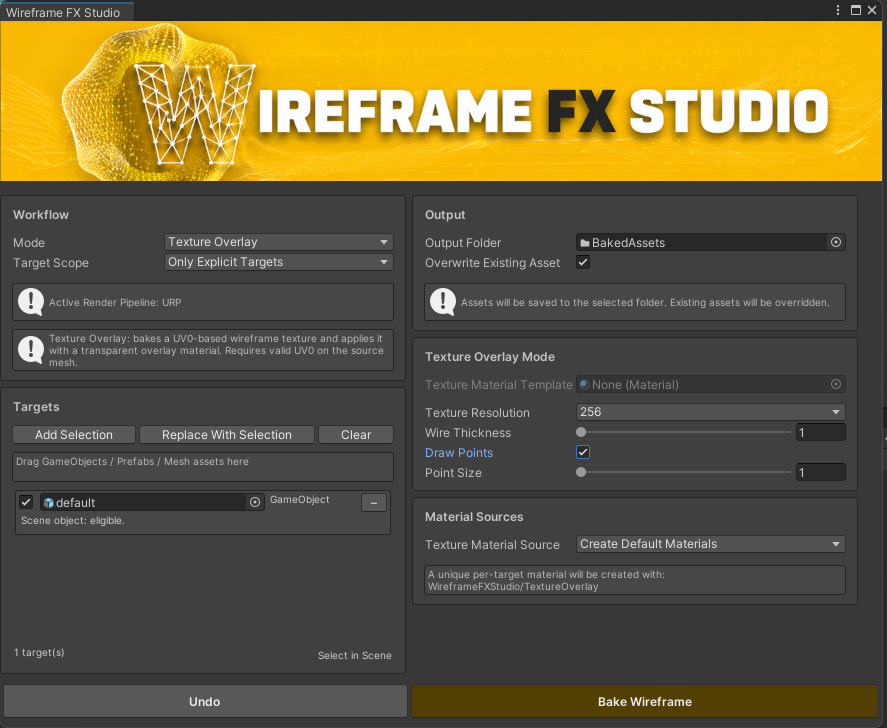Image resolution: width=887 pixels, height=728 pixels.
Task: Open the Mode dropdown showing Texture Overlay
Action: [278, 242]
